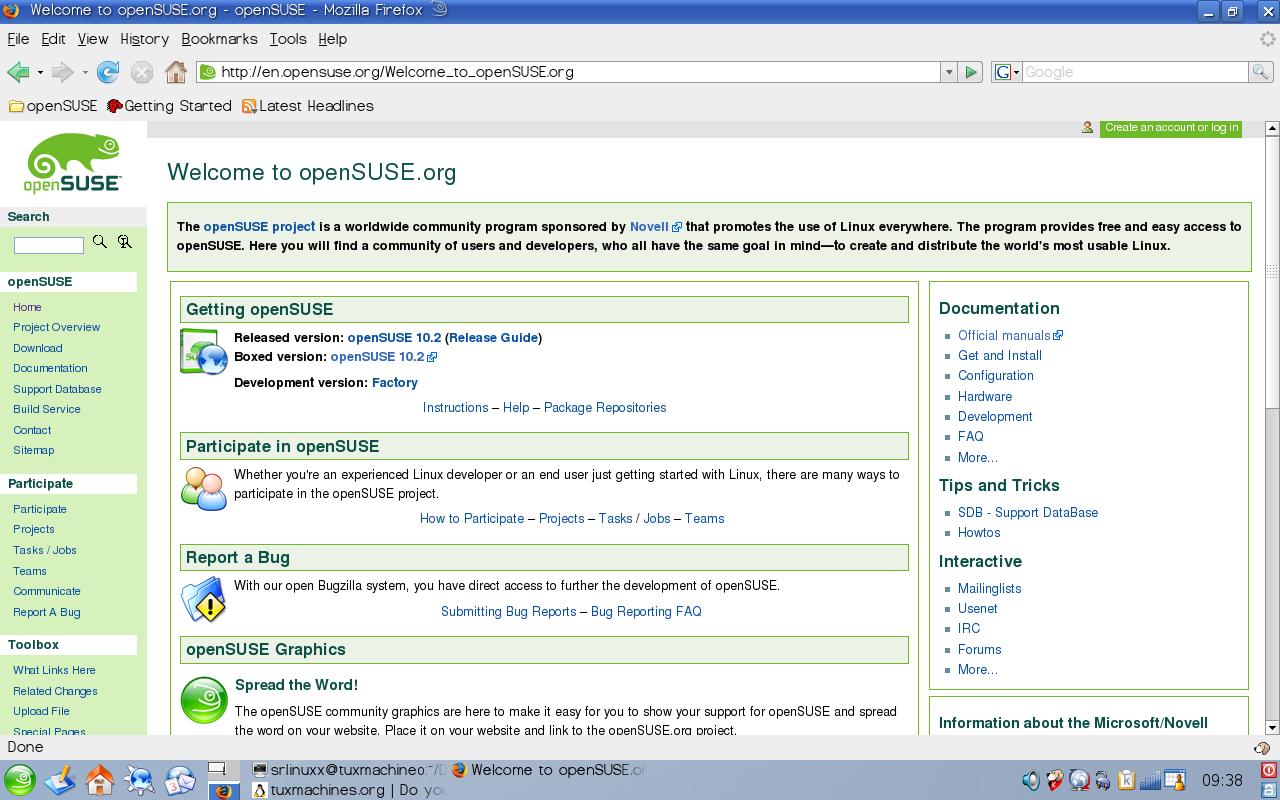The height and width of the screenshot is (800, 1280).
Task: Open the Forward button history dropdown arrow
Action: [x=85, y=72]
